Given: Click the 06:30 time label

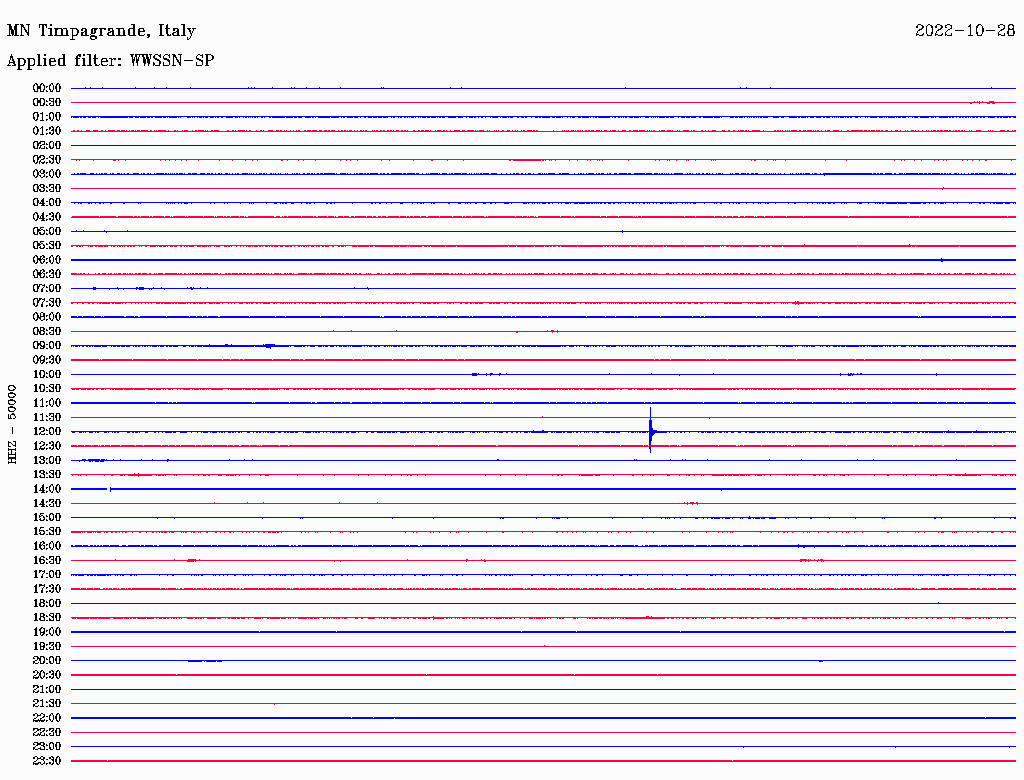Looking at the screenshot, I should pyautogui.click(x=47, y=274).
